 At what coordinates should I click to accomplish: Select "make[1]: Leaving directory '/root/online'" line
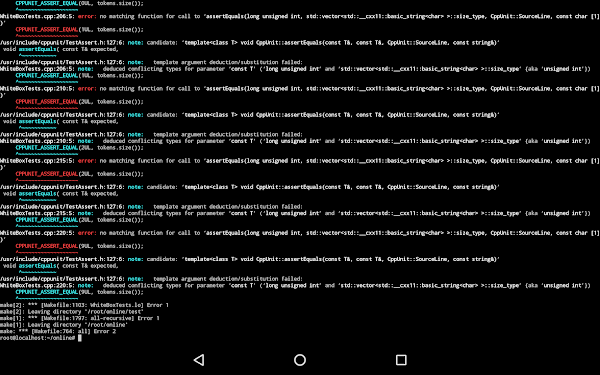tap(64, 324)
